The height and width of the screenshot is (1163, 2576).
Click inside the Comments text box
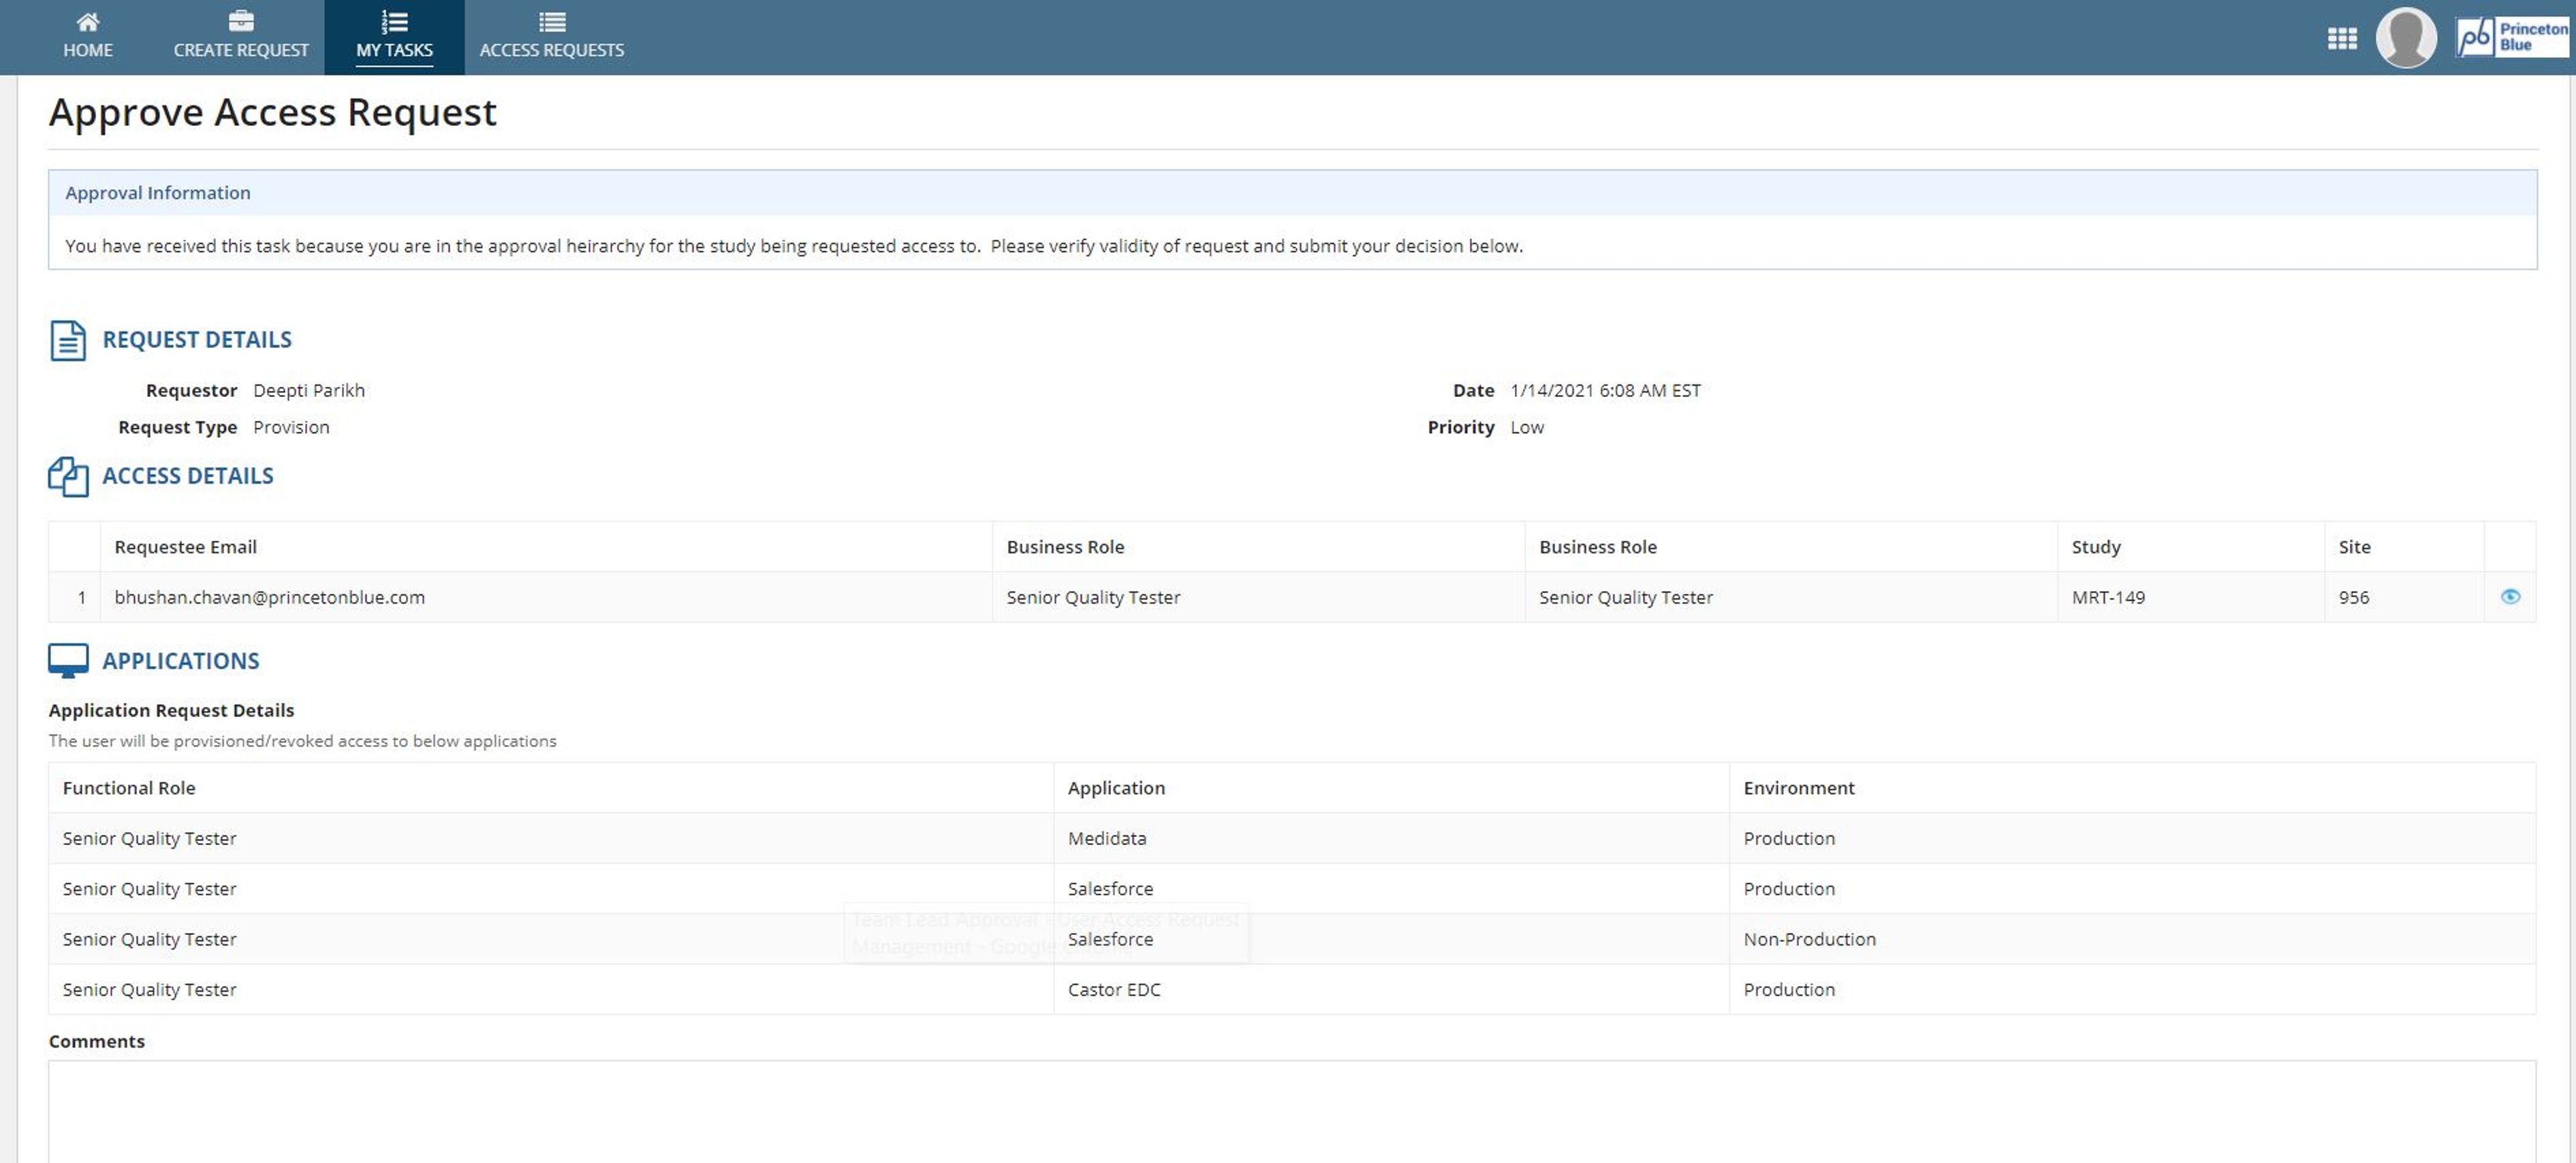(x=1292, y=1111)
